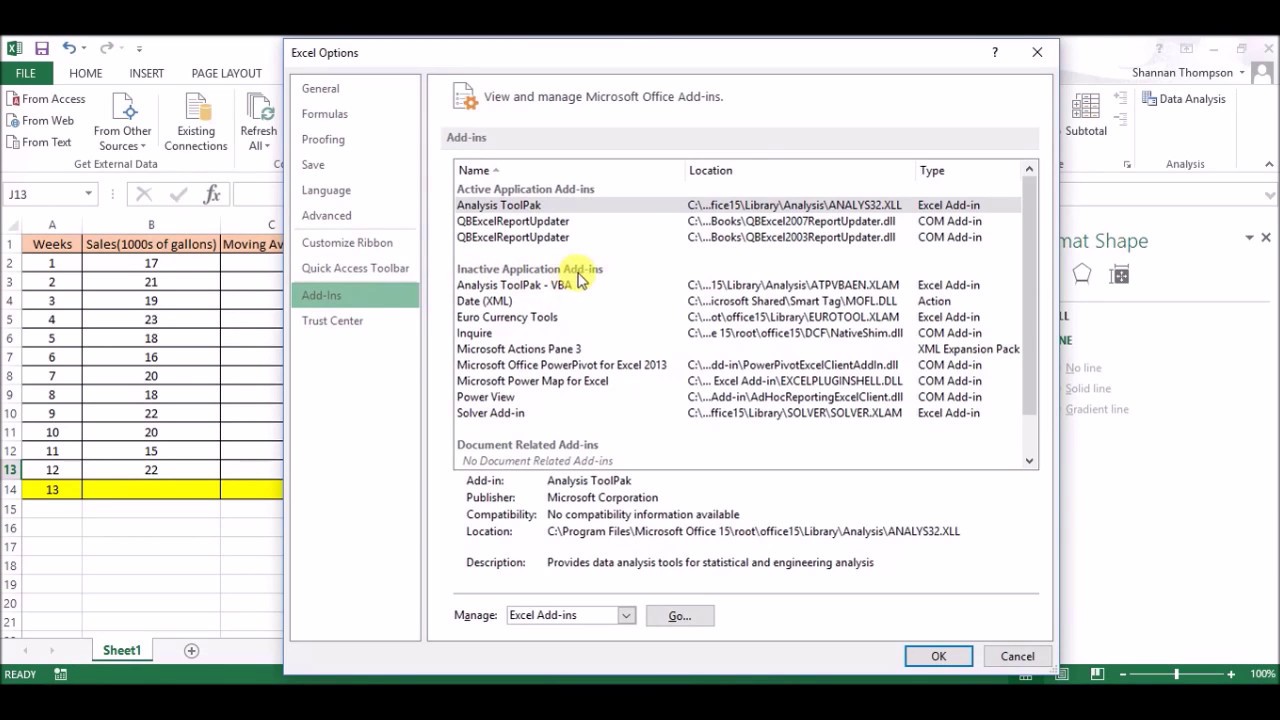The height and width of the screenshot is (720, 1280).
Task: Open the Name Box dropdown arrow
Action: [89, 194]
